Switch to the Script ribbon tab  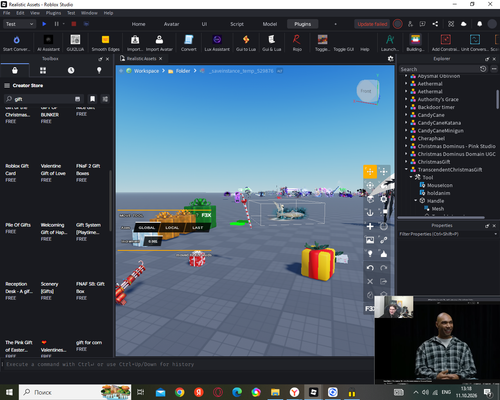click(237, 24)
